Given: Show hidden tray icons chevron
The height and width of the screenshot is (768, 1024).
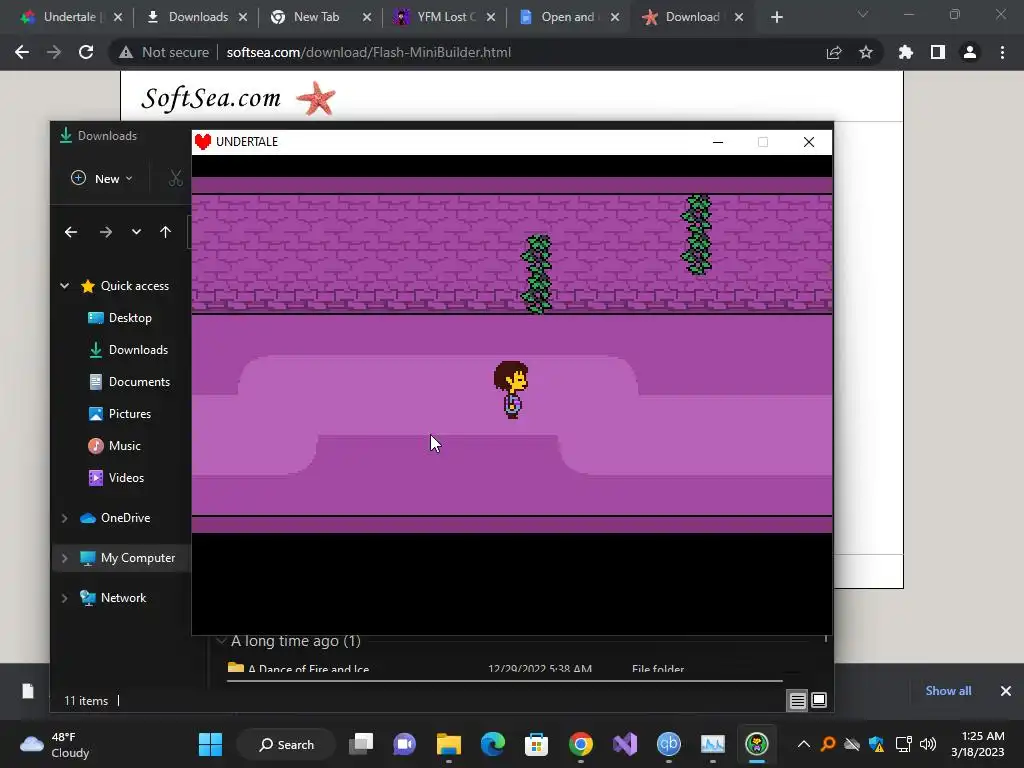Looking at the screenshot, I should click(804, 744).
